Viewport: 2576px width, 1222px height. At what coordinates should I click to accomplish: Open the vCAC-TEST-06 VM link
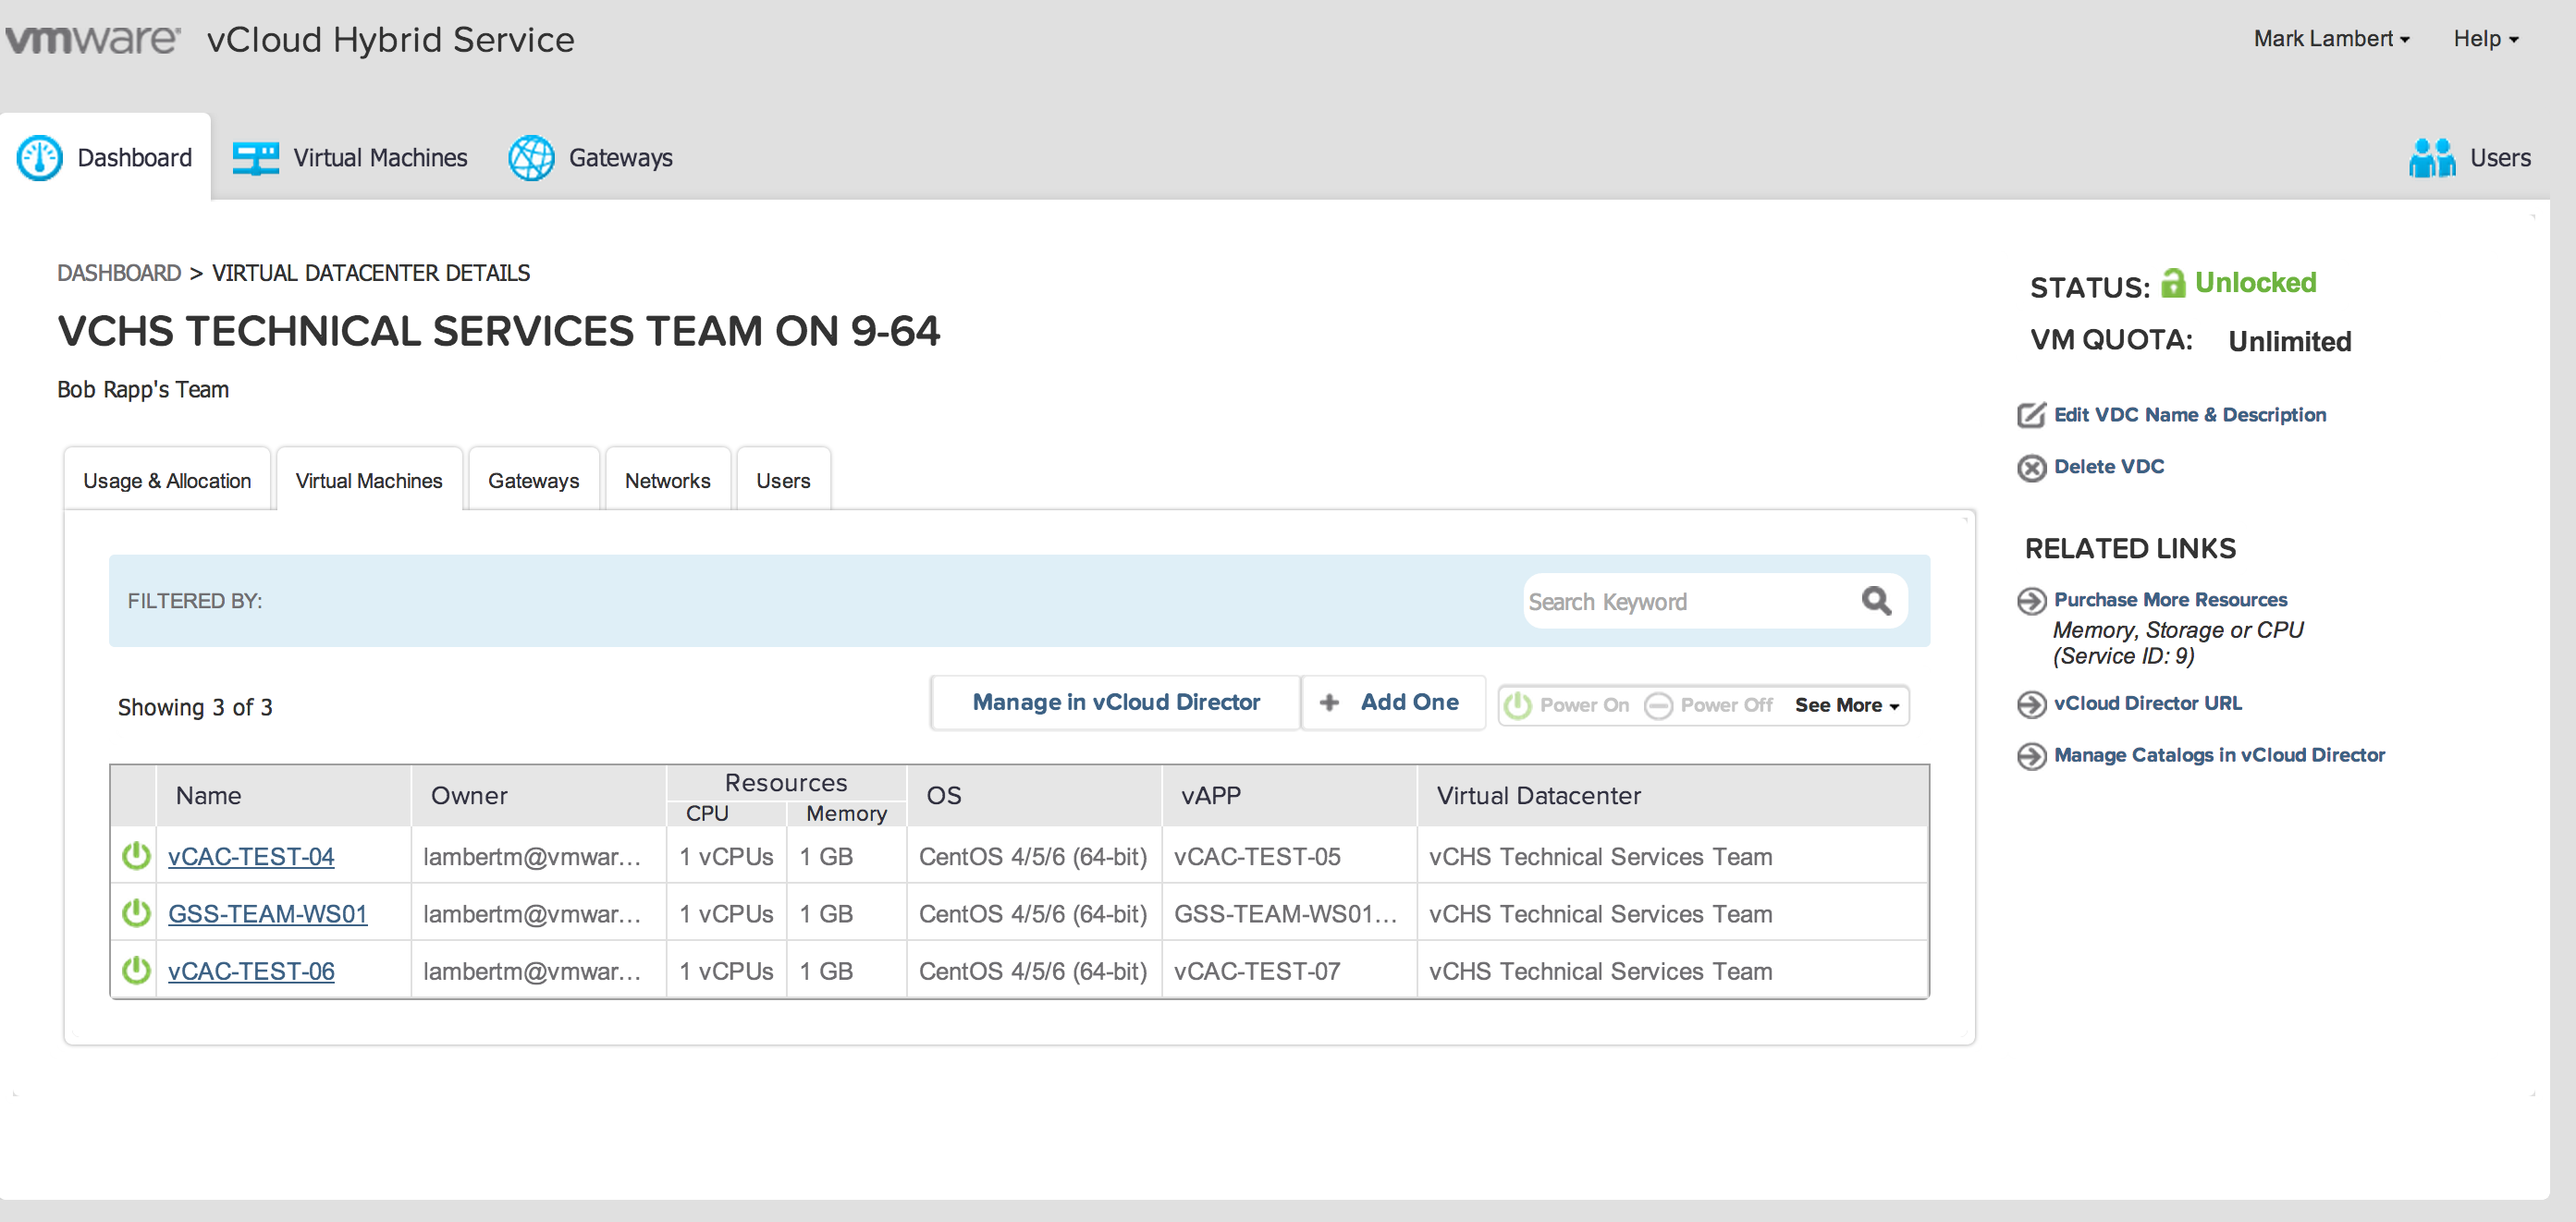point(251,971)
